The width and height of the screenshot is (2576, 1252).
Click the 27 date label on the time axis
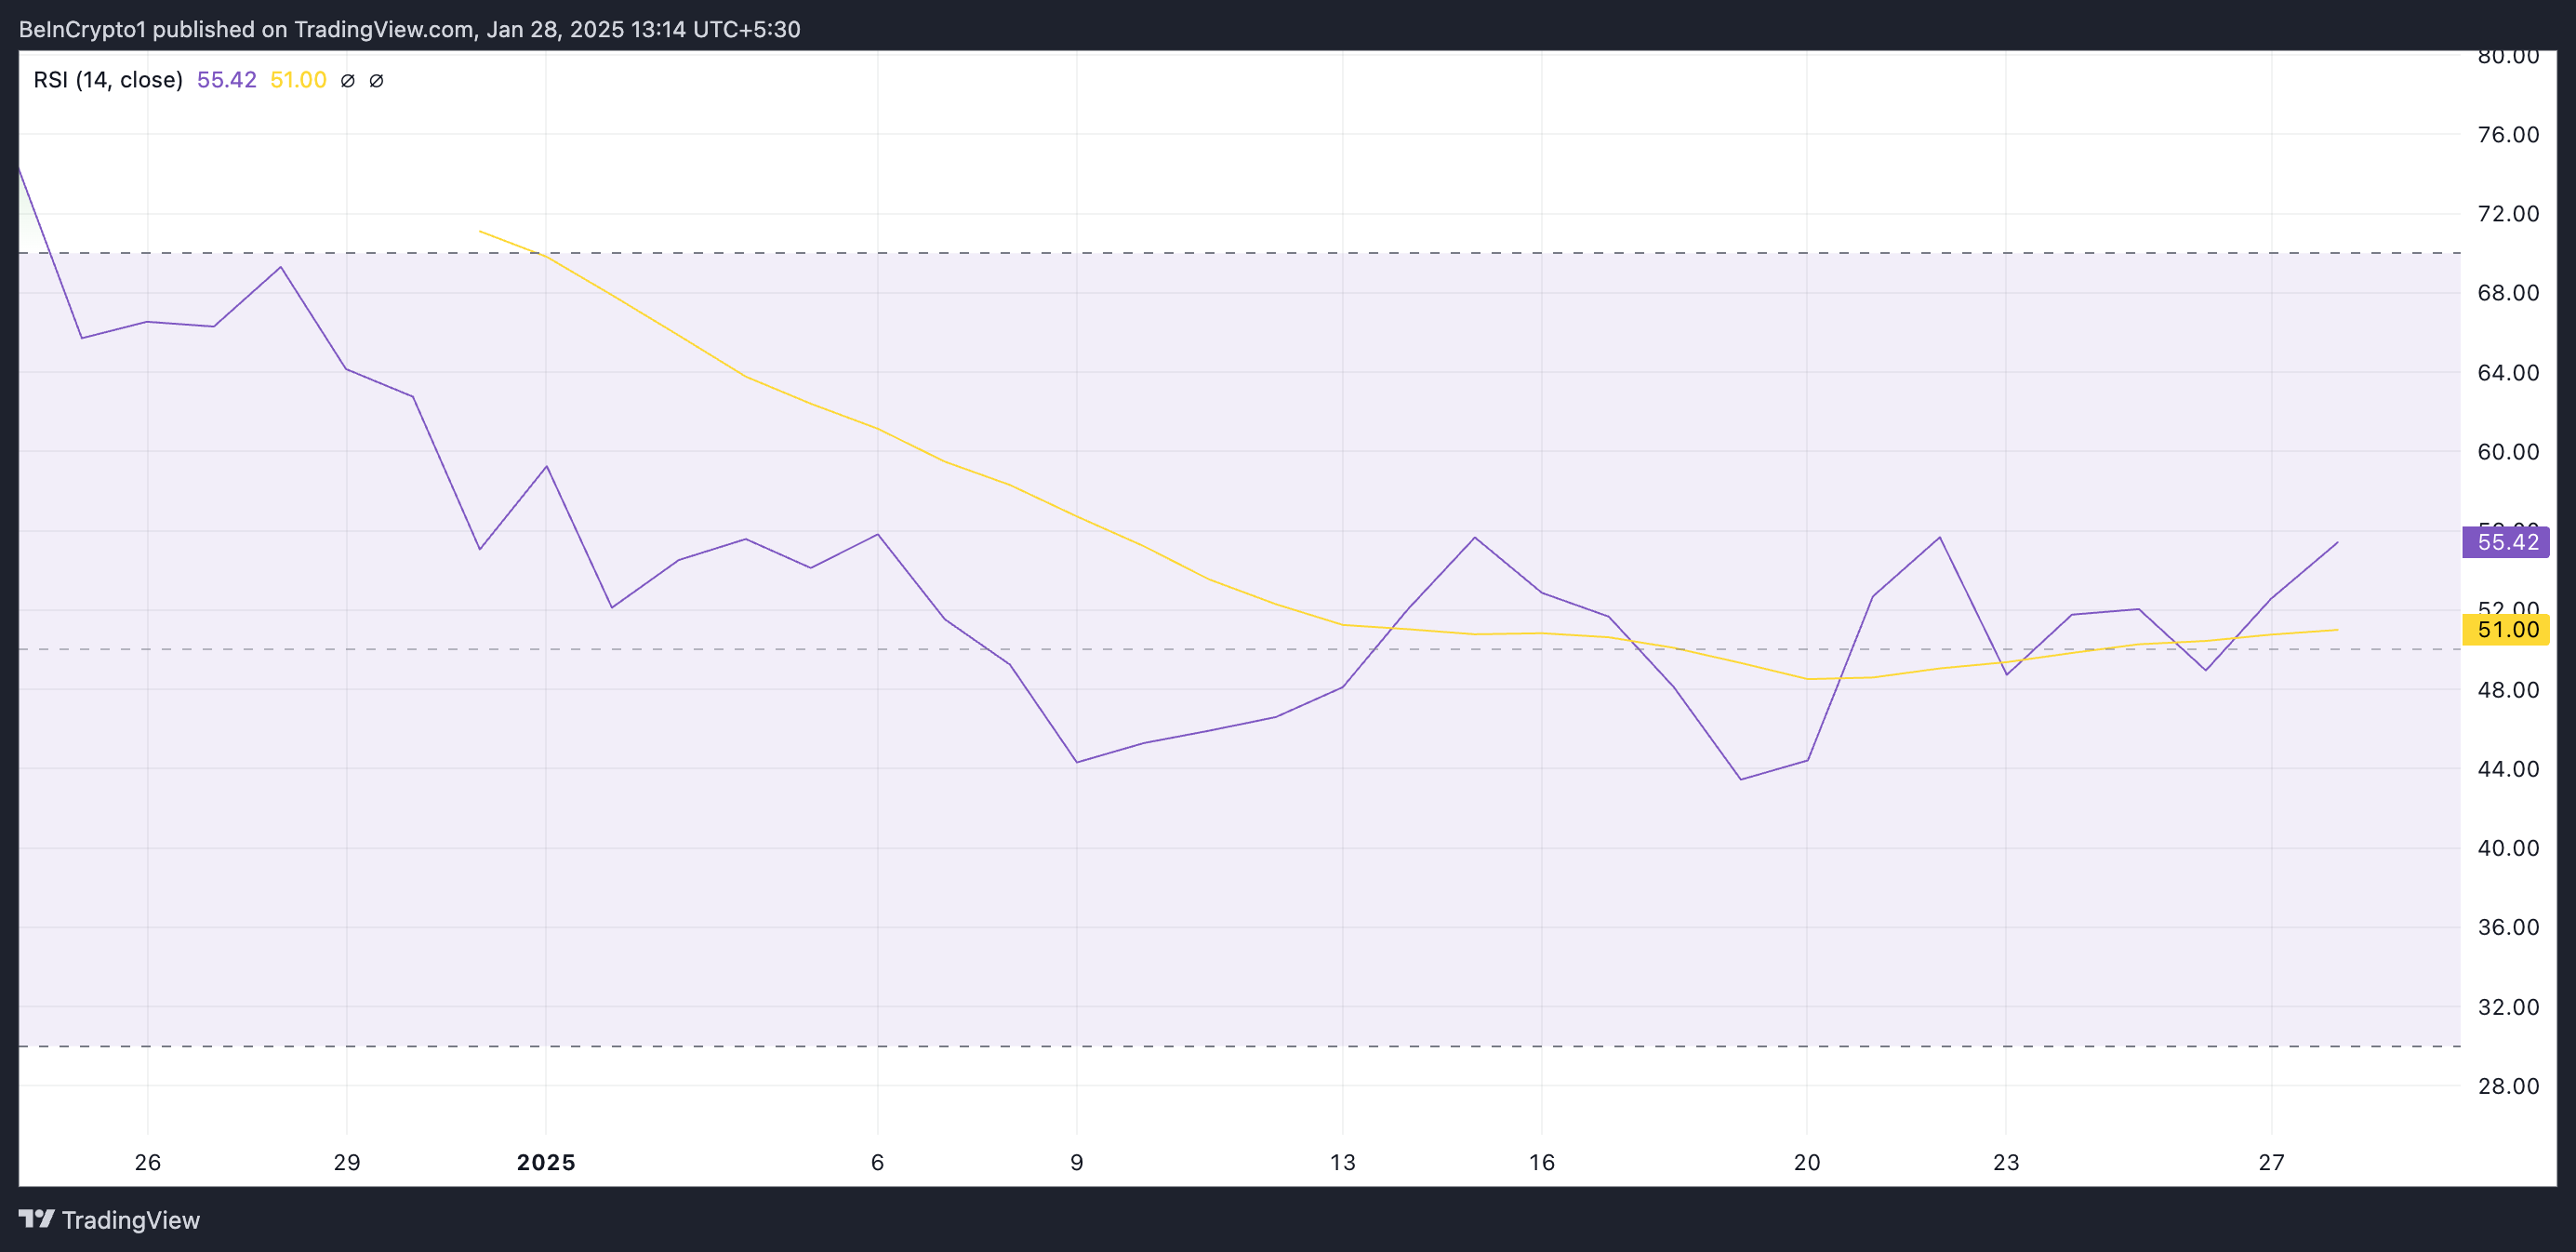pos(2271,1162)
